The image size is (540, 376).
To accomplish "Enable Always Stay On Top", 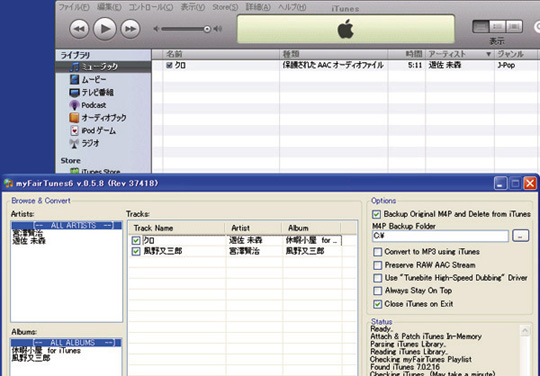I will tap(378, 291).
